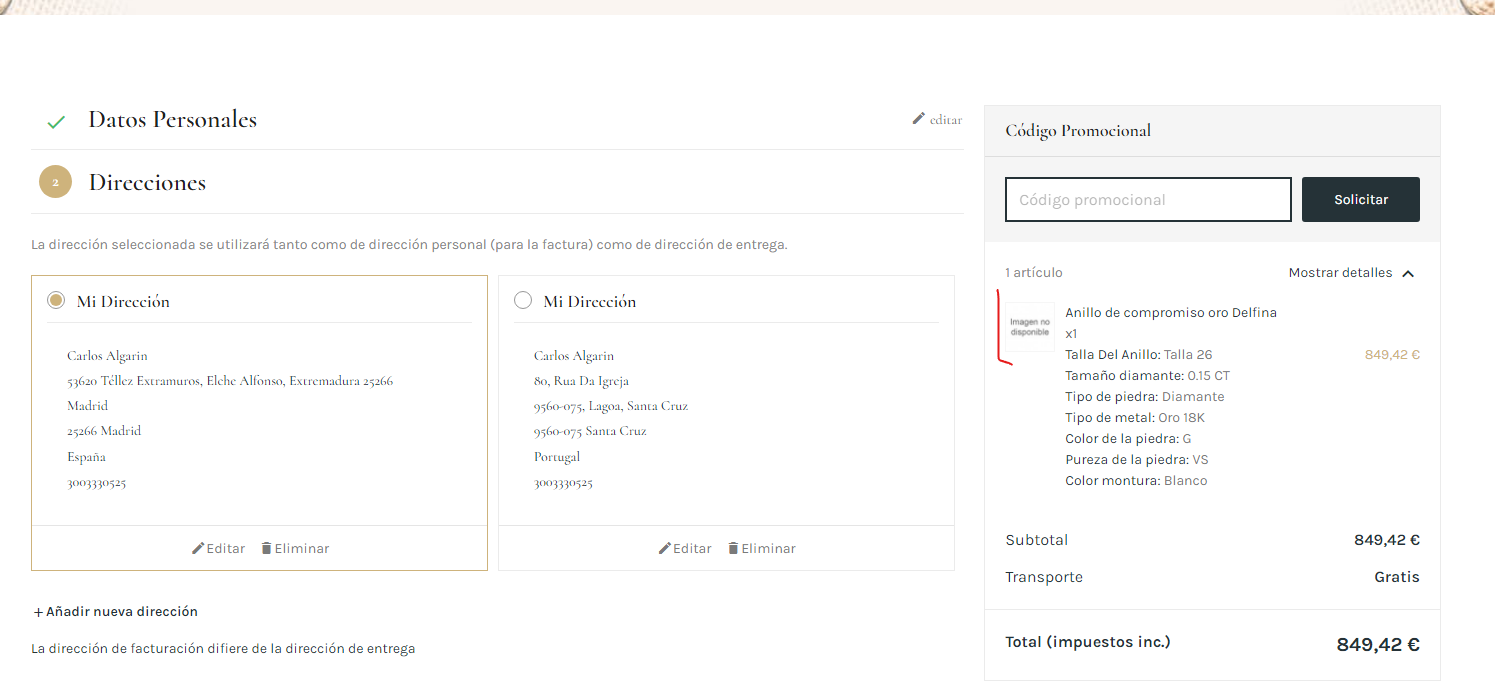The width and height of the screenshot is (1495, 682).
Task: Click the trash Eliminar icon for the Portugal address
Action: [x=733, y=548]
